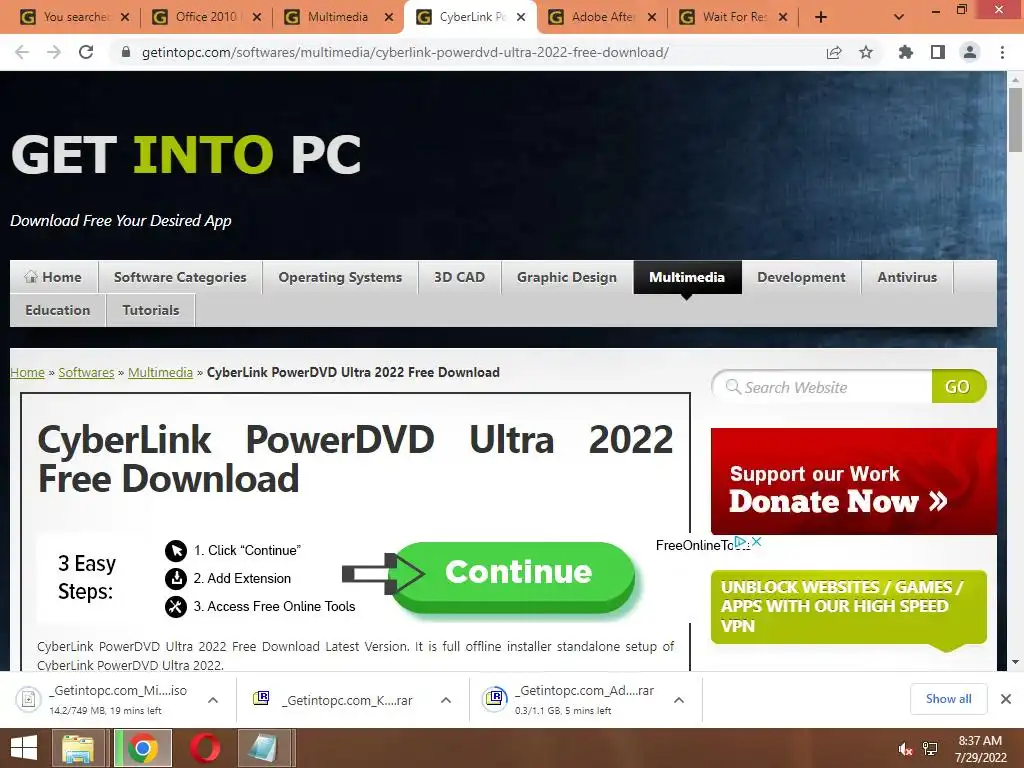Close the ad with the X icon

click(756, 541)
